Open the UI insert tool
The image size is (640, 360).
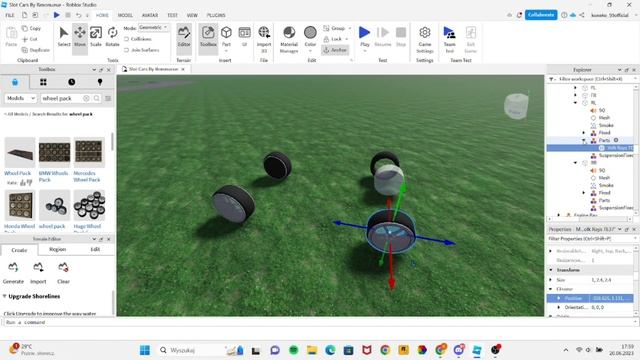[244, 36]
